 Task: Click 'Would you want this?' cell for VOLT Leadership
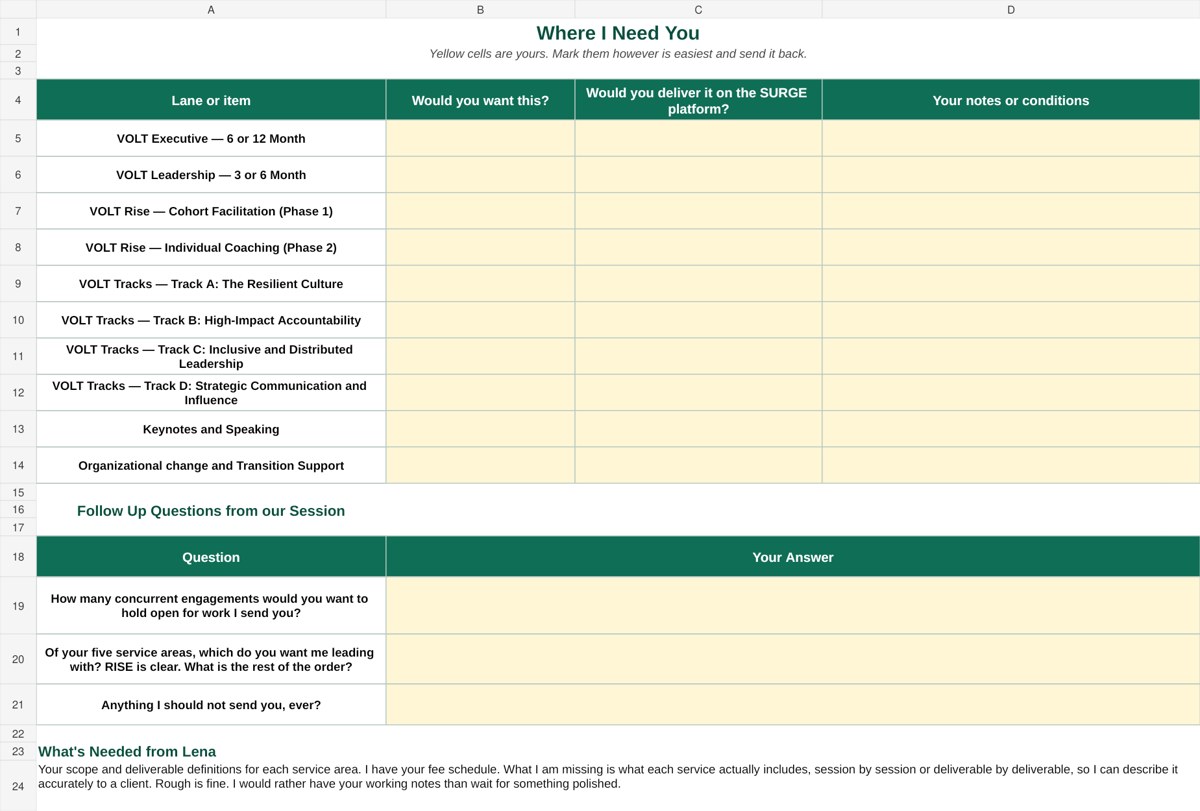tap(480, 175)
